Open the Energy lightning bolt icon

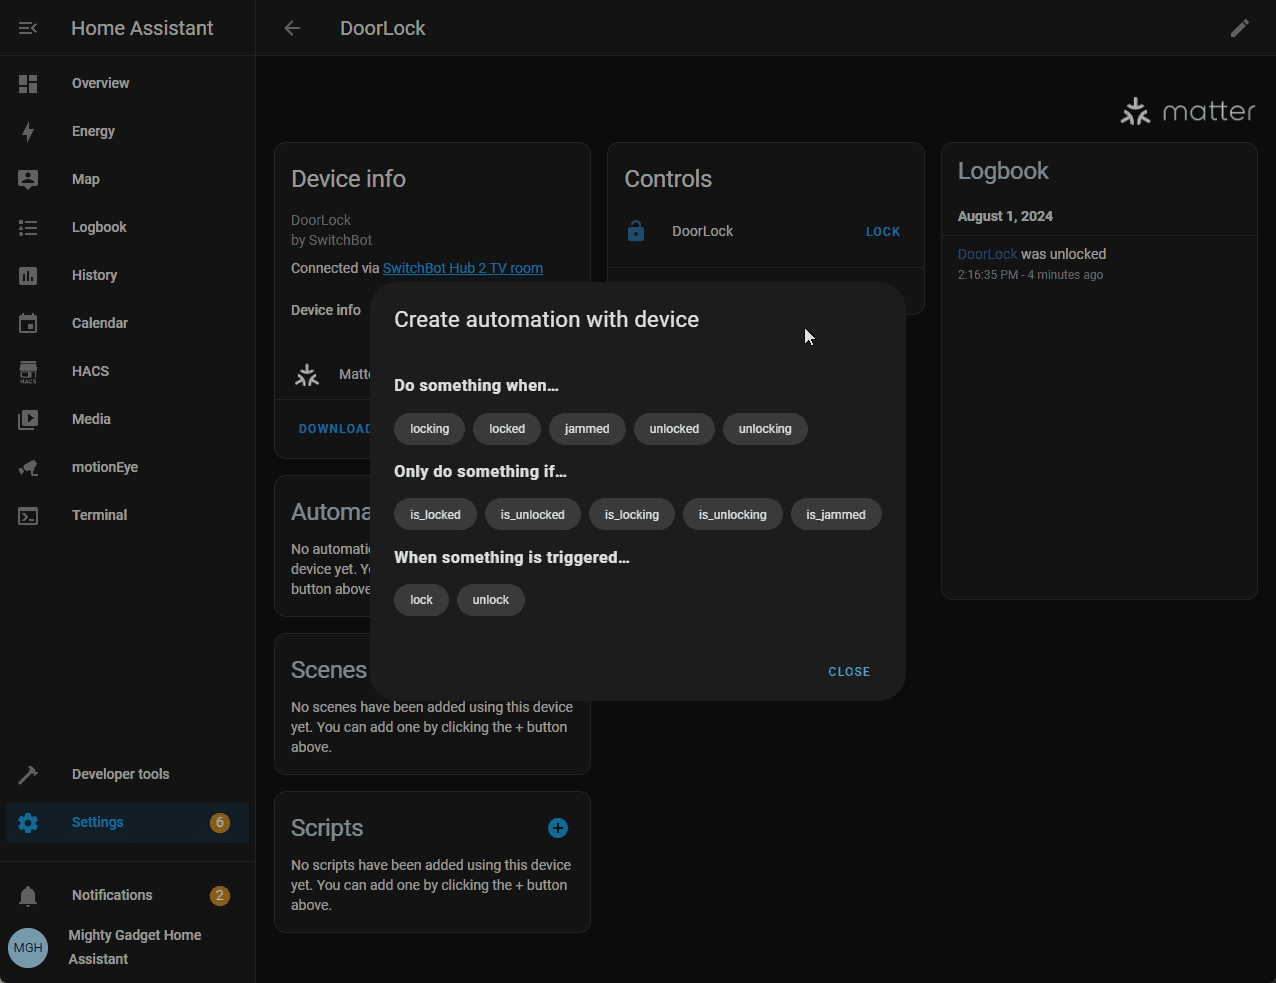click(28, 131)
